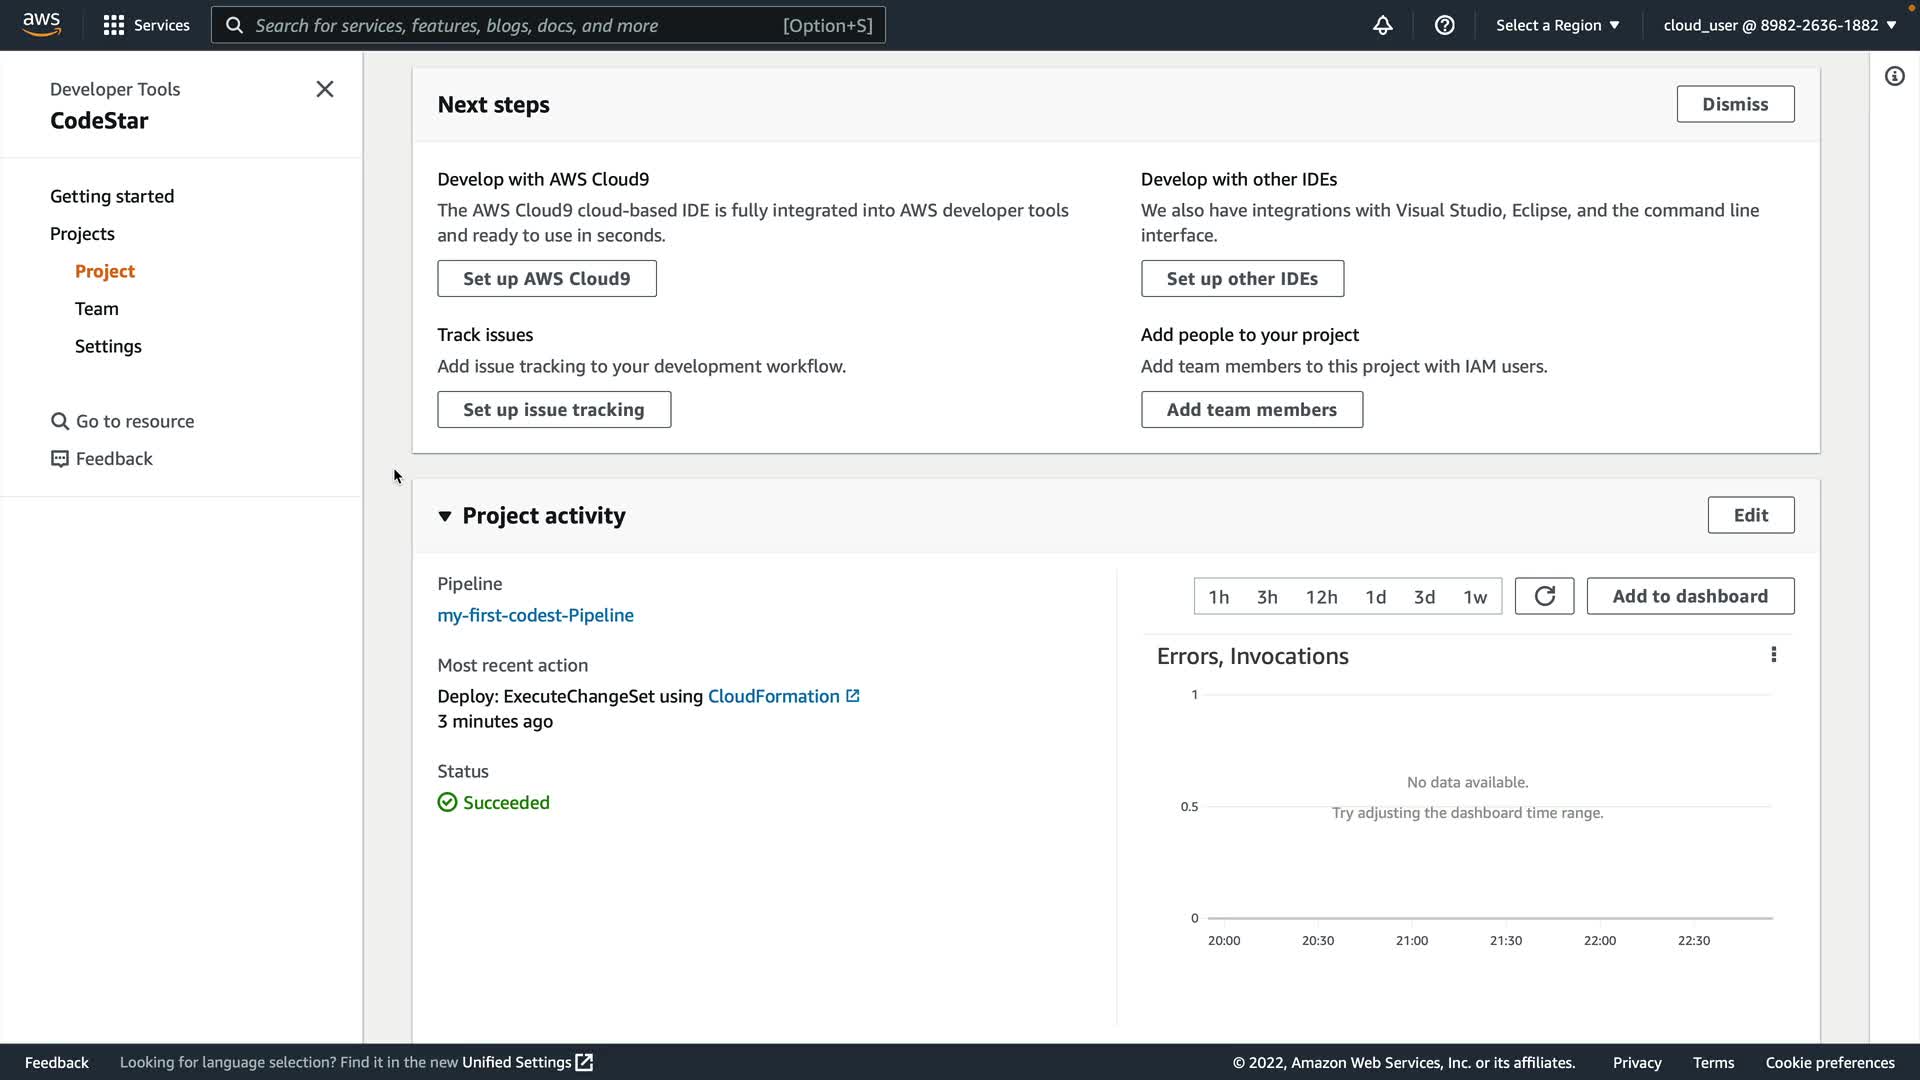Click Set up AWS Cloud9 button
This screenshot has height=1080, width=1920.
(x=546, y=279)
